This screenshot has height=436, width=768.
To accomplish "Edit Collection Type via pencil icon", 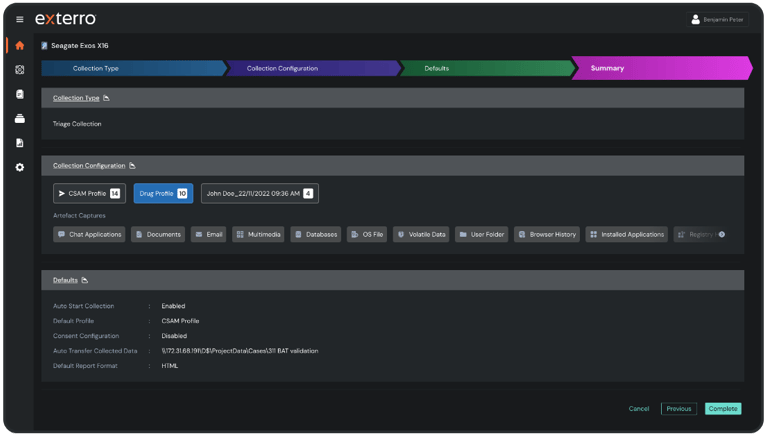I will (x=106, y=98).
